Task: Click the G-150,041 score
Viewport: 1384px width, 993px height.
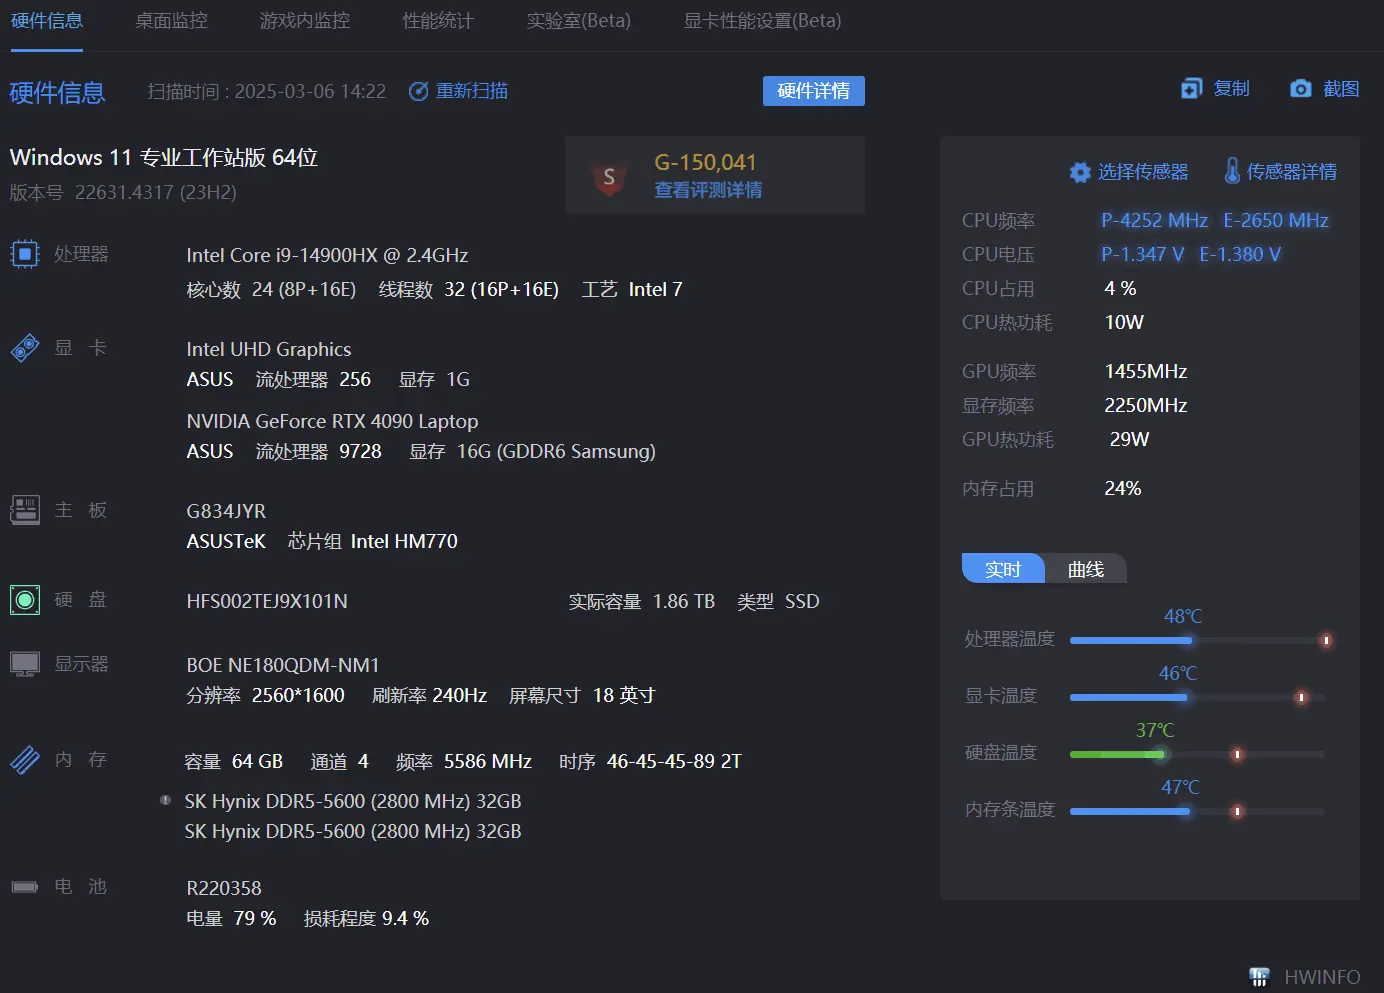Action: [706, 162]
